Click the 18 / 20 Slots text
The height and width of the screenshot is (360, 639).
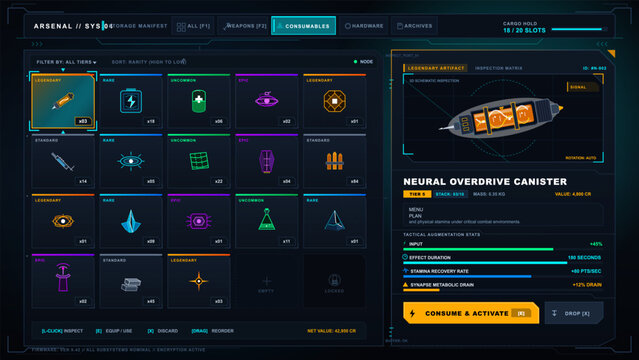524,31
